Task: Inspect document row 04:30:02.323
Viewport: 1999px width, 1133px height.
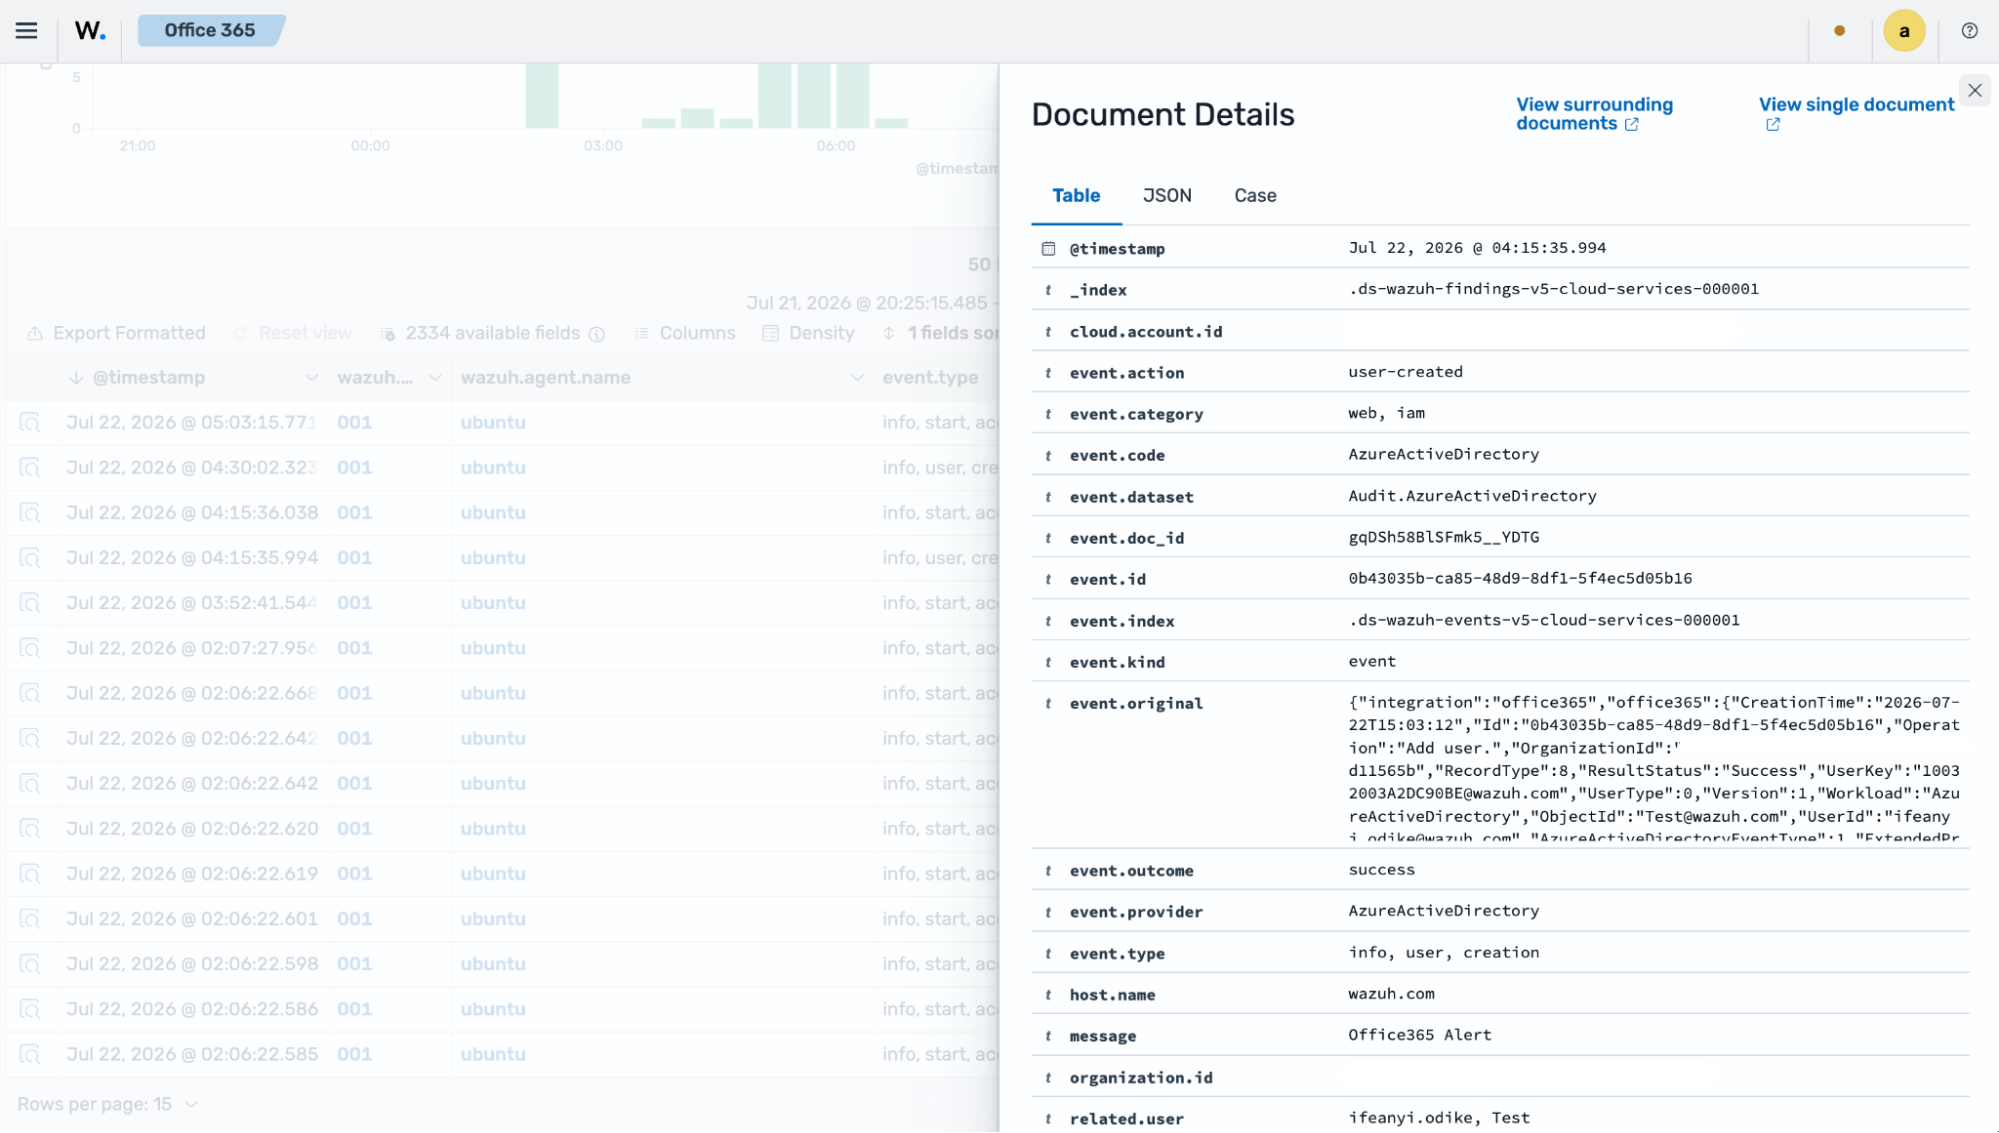Action: tap(30, 468)
